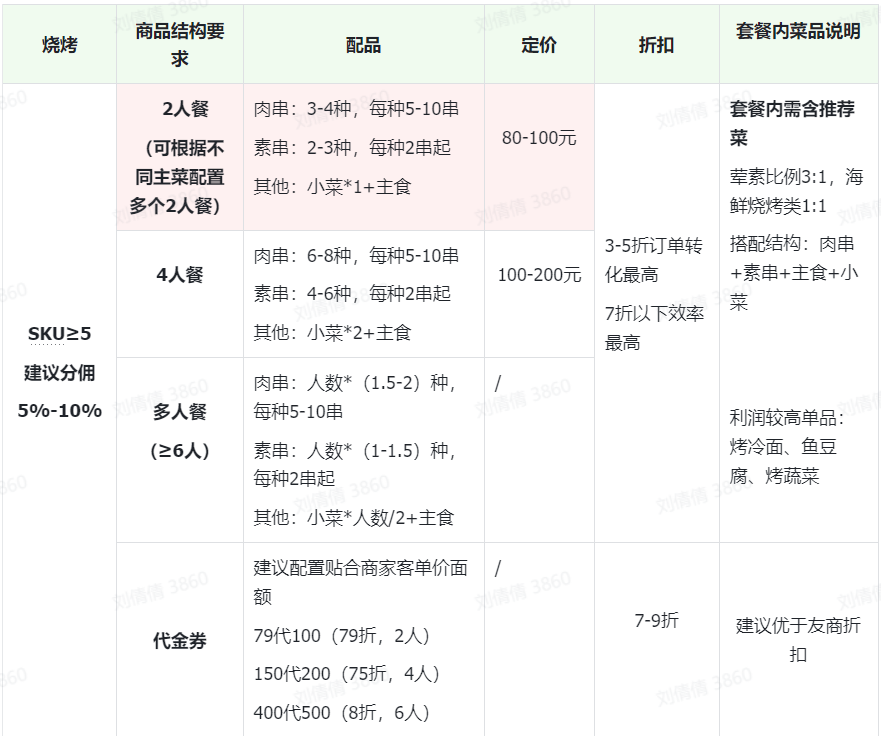Select the 套餐内菜品说明 header
Screen dimensions: 881x736
(797, 31)
